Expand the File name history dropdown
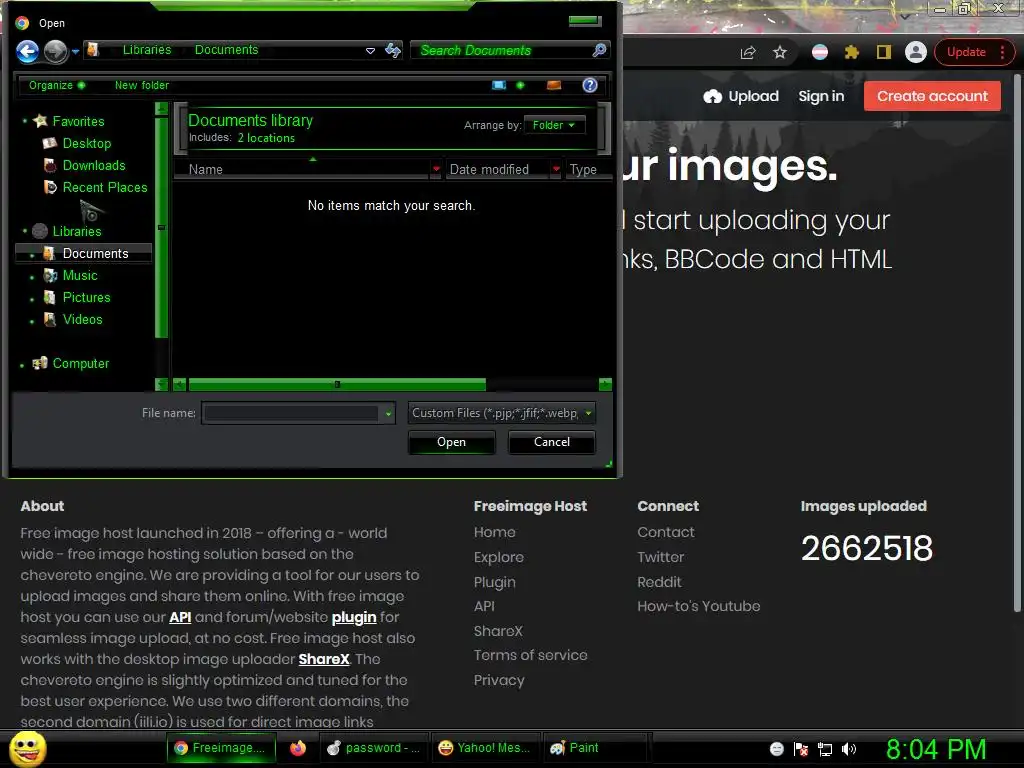 coord(389,413)
